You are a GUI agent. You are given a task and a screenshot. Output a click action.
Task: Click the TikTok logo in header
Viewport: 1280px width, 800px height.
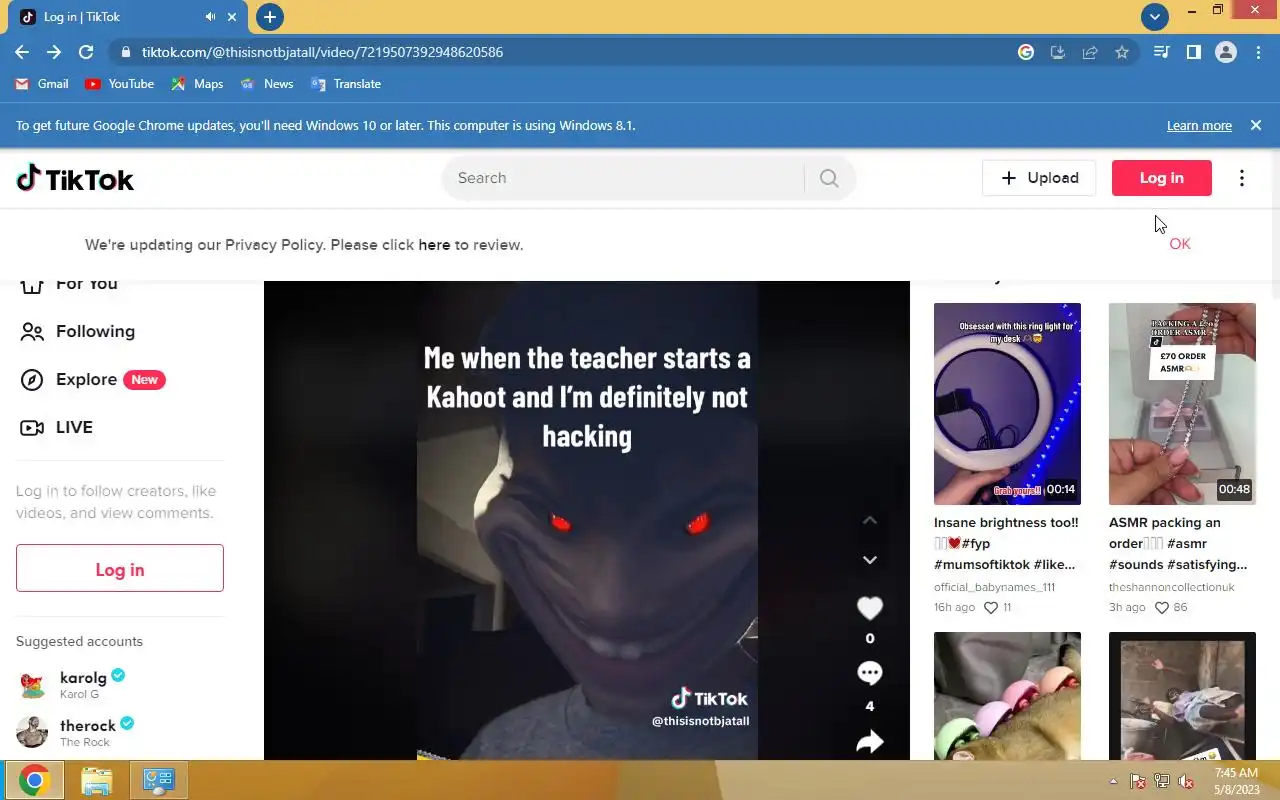click(x=75, y=179)
